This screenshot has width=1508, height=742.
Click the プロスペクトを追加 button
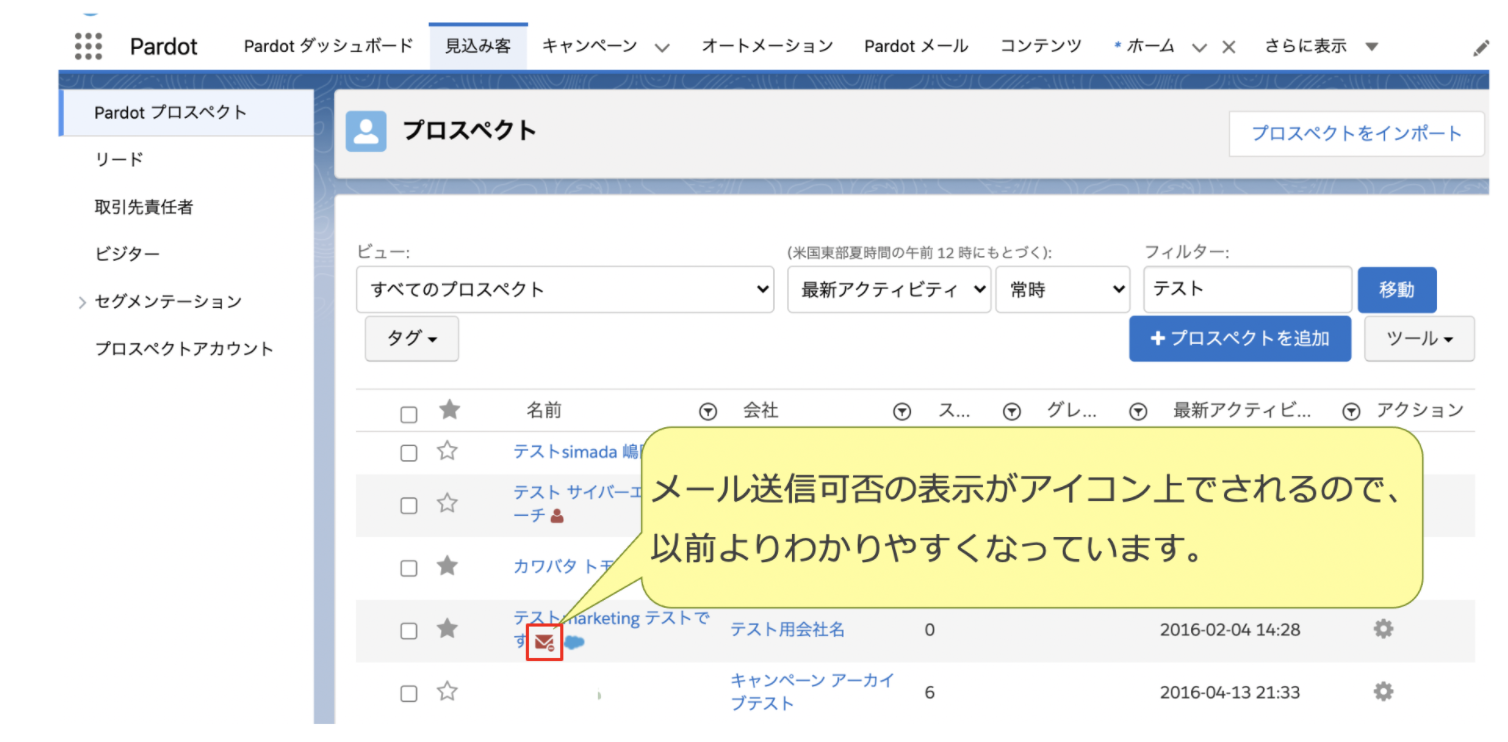coord(1240,339)
